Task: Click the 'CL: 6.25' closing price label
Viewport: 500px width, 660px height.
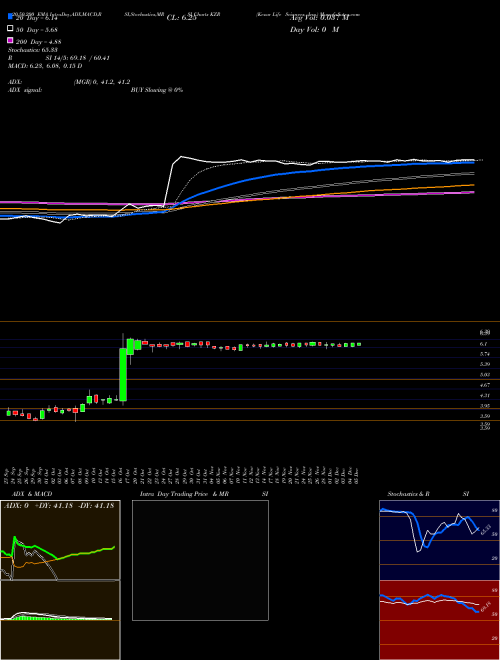Action: (181, 18)
